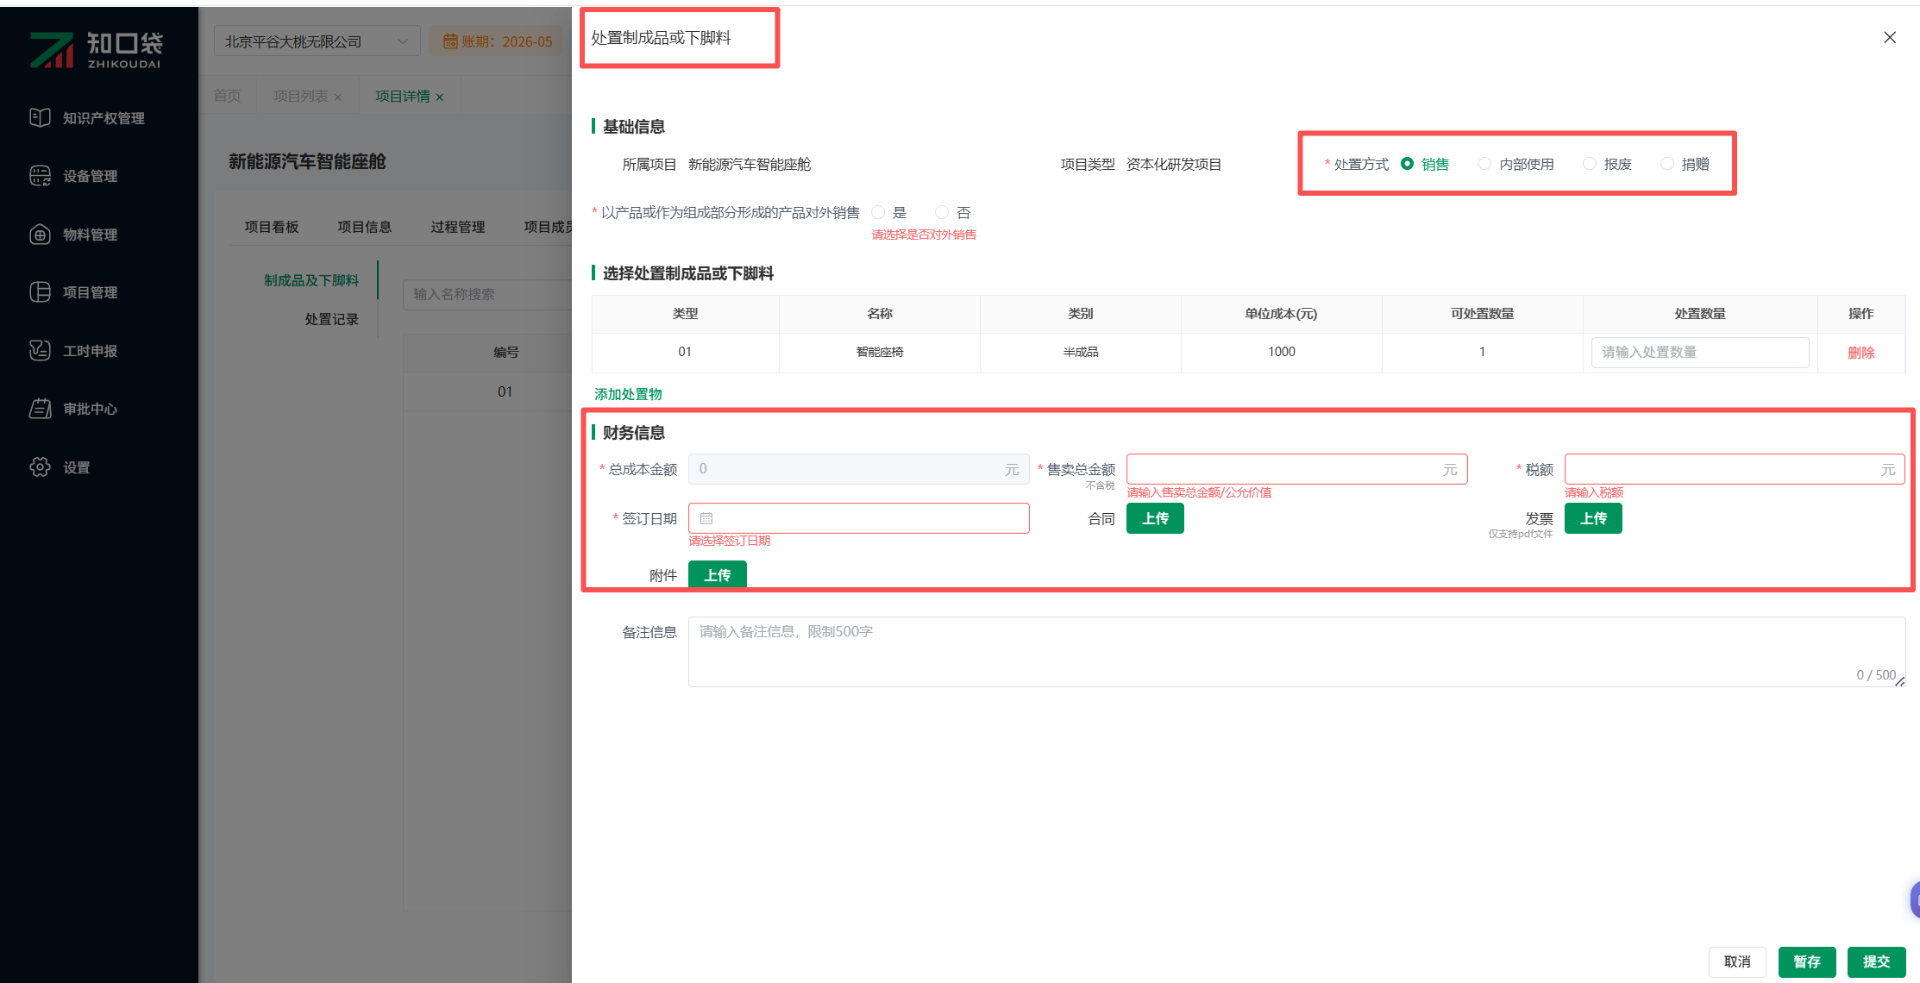Select 销售 disposal method

(1407, 164)
